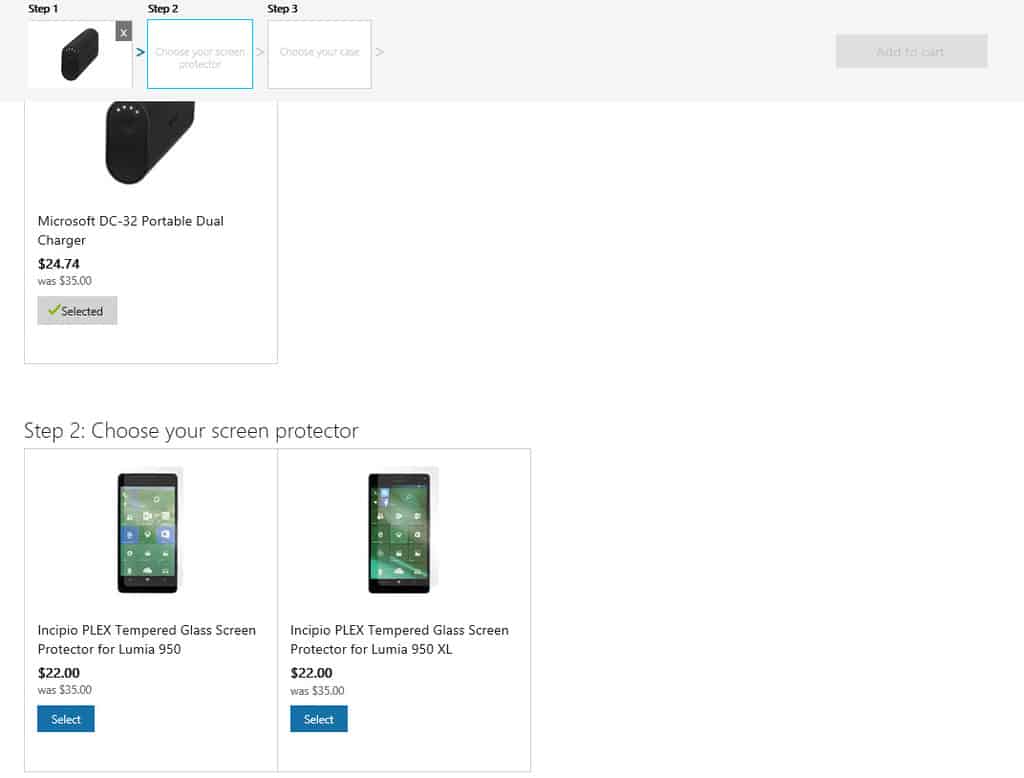Click the 'was $35.00' text under charger
This screenshot has height=778, width=1024.
coord(65,281)
